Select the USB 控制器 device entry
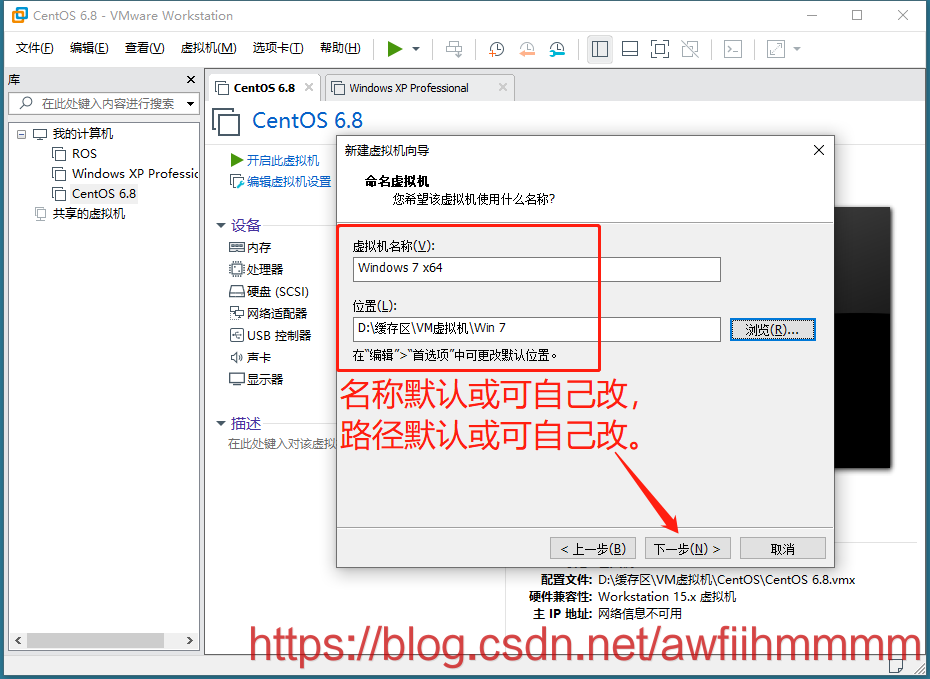The width and height of the screenshot is (930, 679). (x=279, y=335)
